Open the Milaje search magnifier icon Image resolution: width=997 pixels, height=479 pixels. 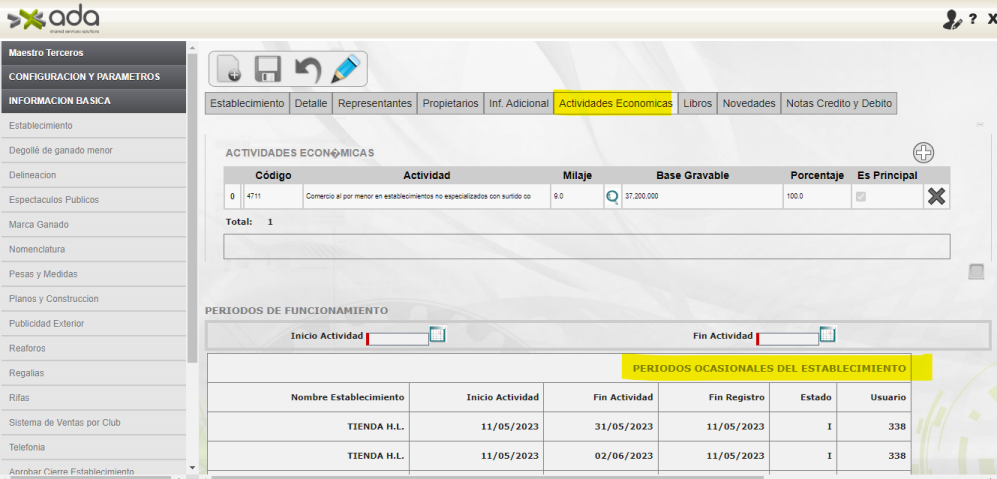612,197
